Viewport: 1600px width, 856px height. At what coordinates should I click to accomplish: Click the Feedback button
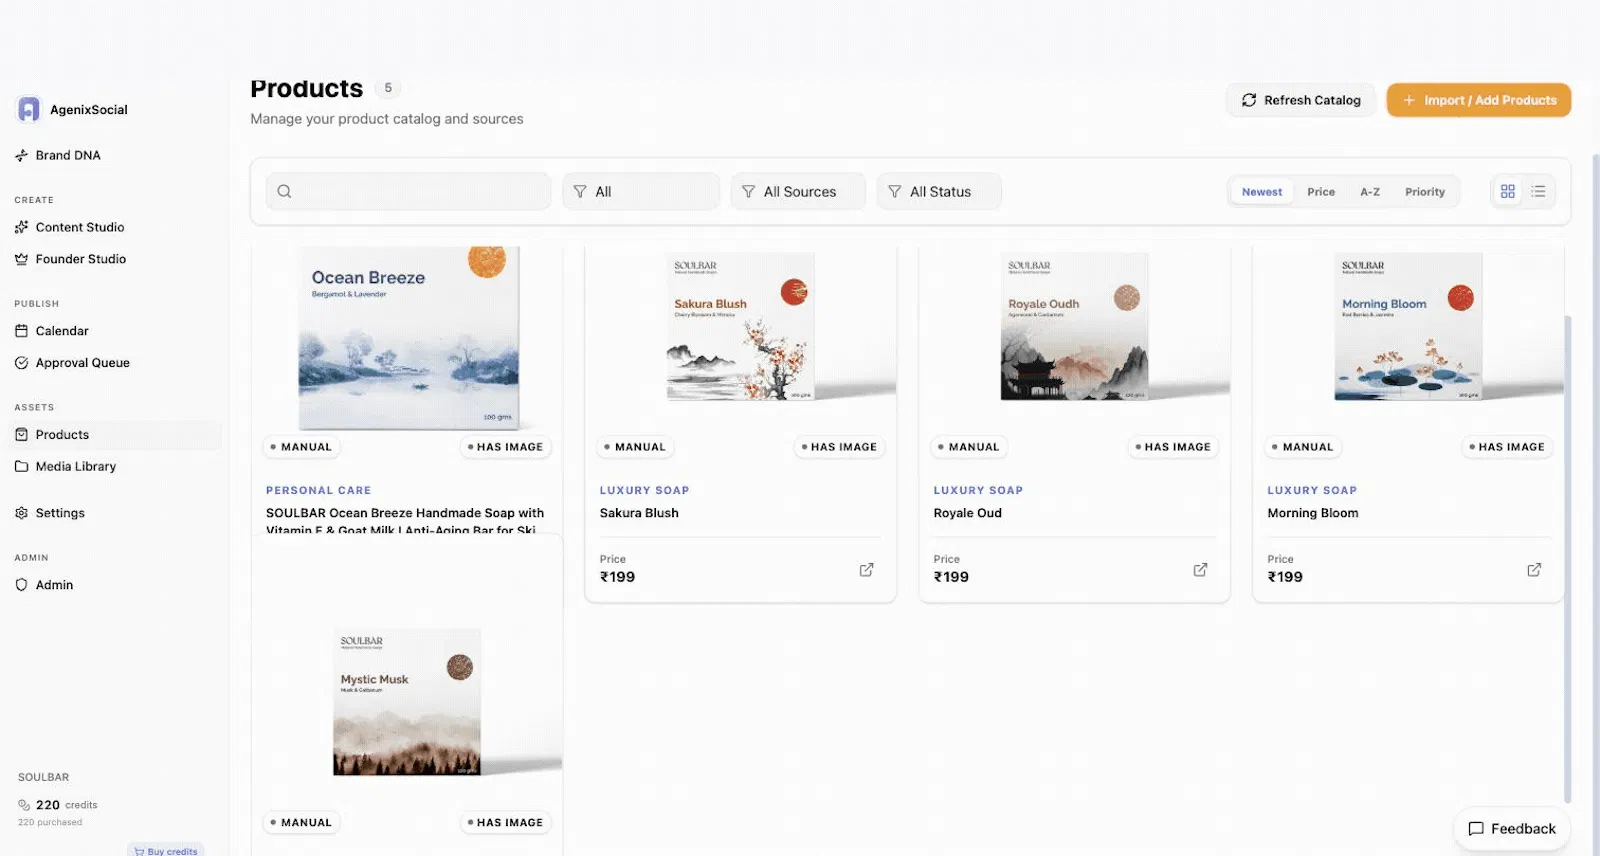(x=1512, y=829)
